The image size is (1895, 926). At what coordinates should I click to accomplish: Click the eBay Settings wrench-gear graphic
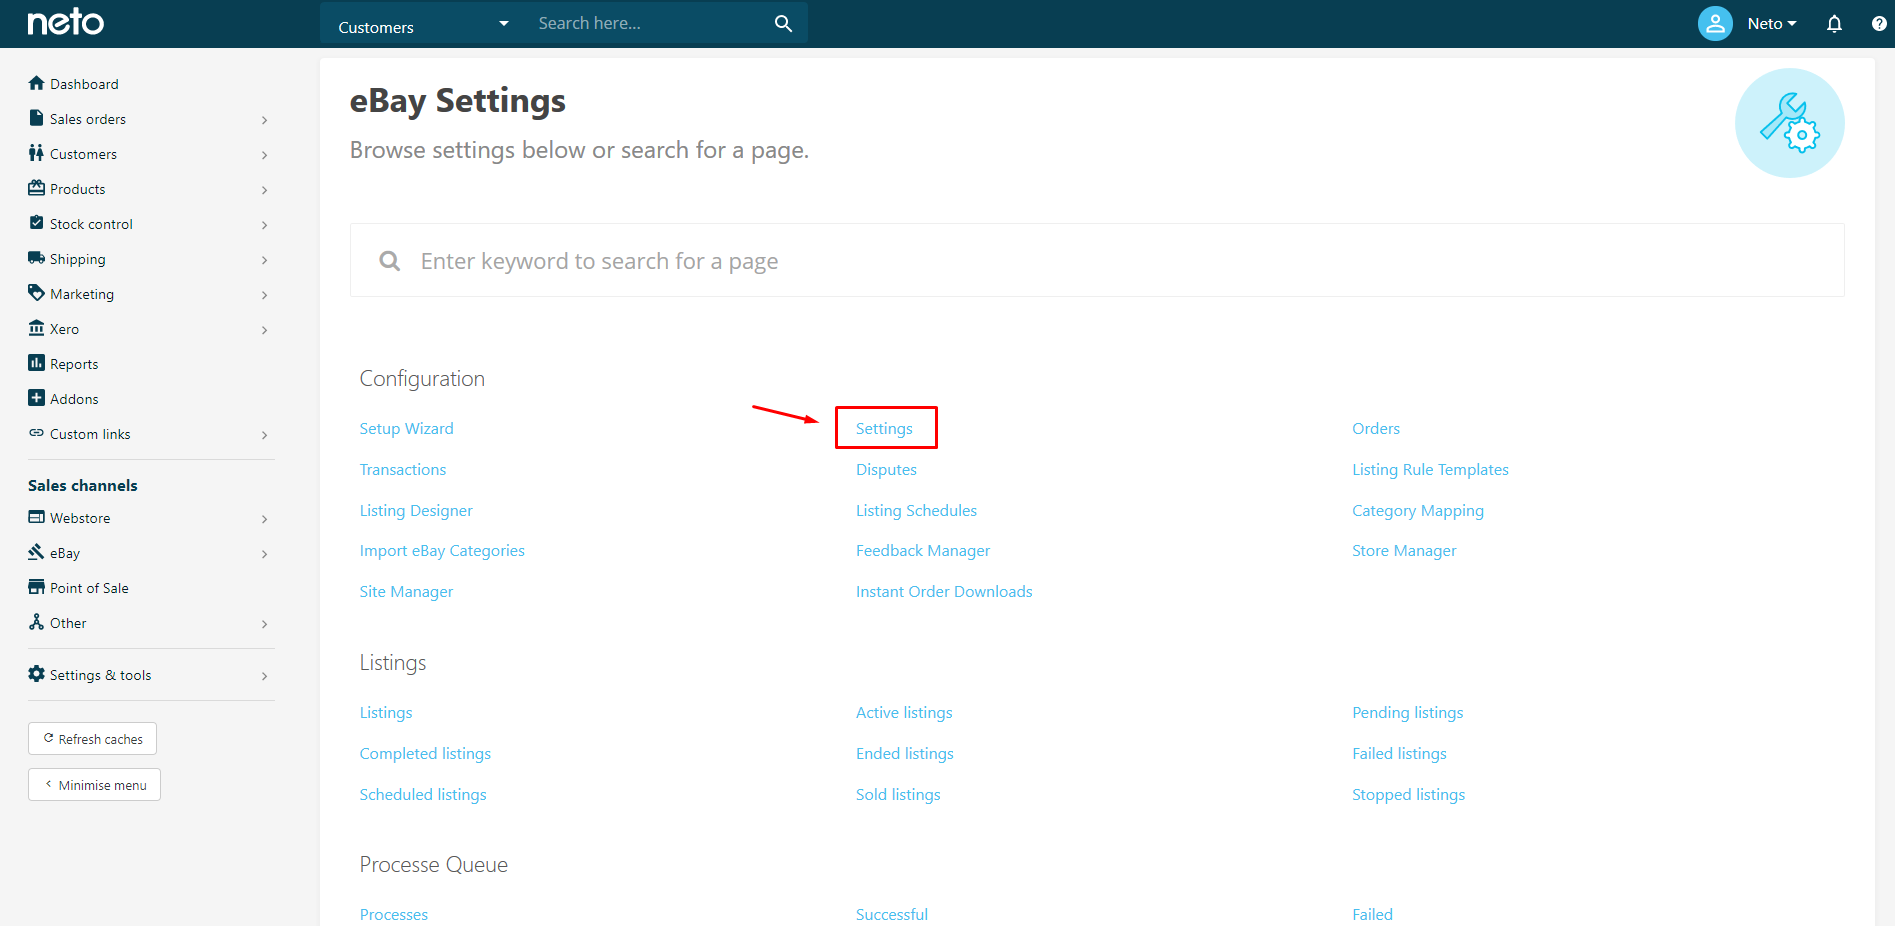click(1789, 123)
